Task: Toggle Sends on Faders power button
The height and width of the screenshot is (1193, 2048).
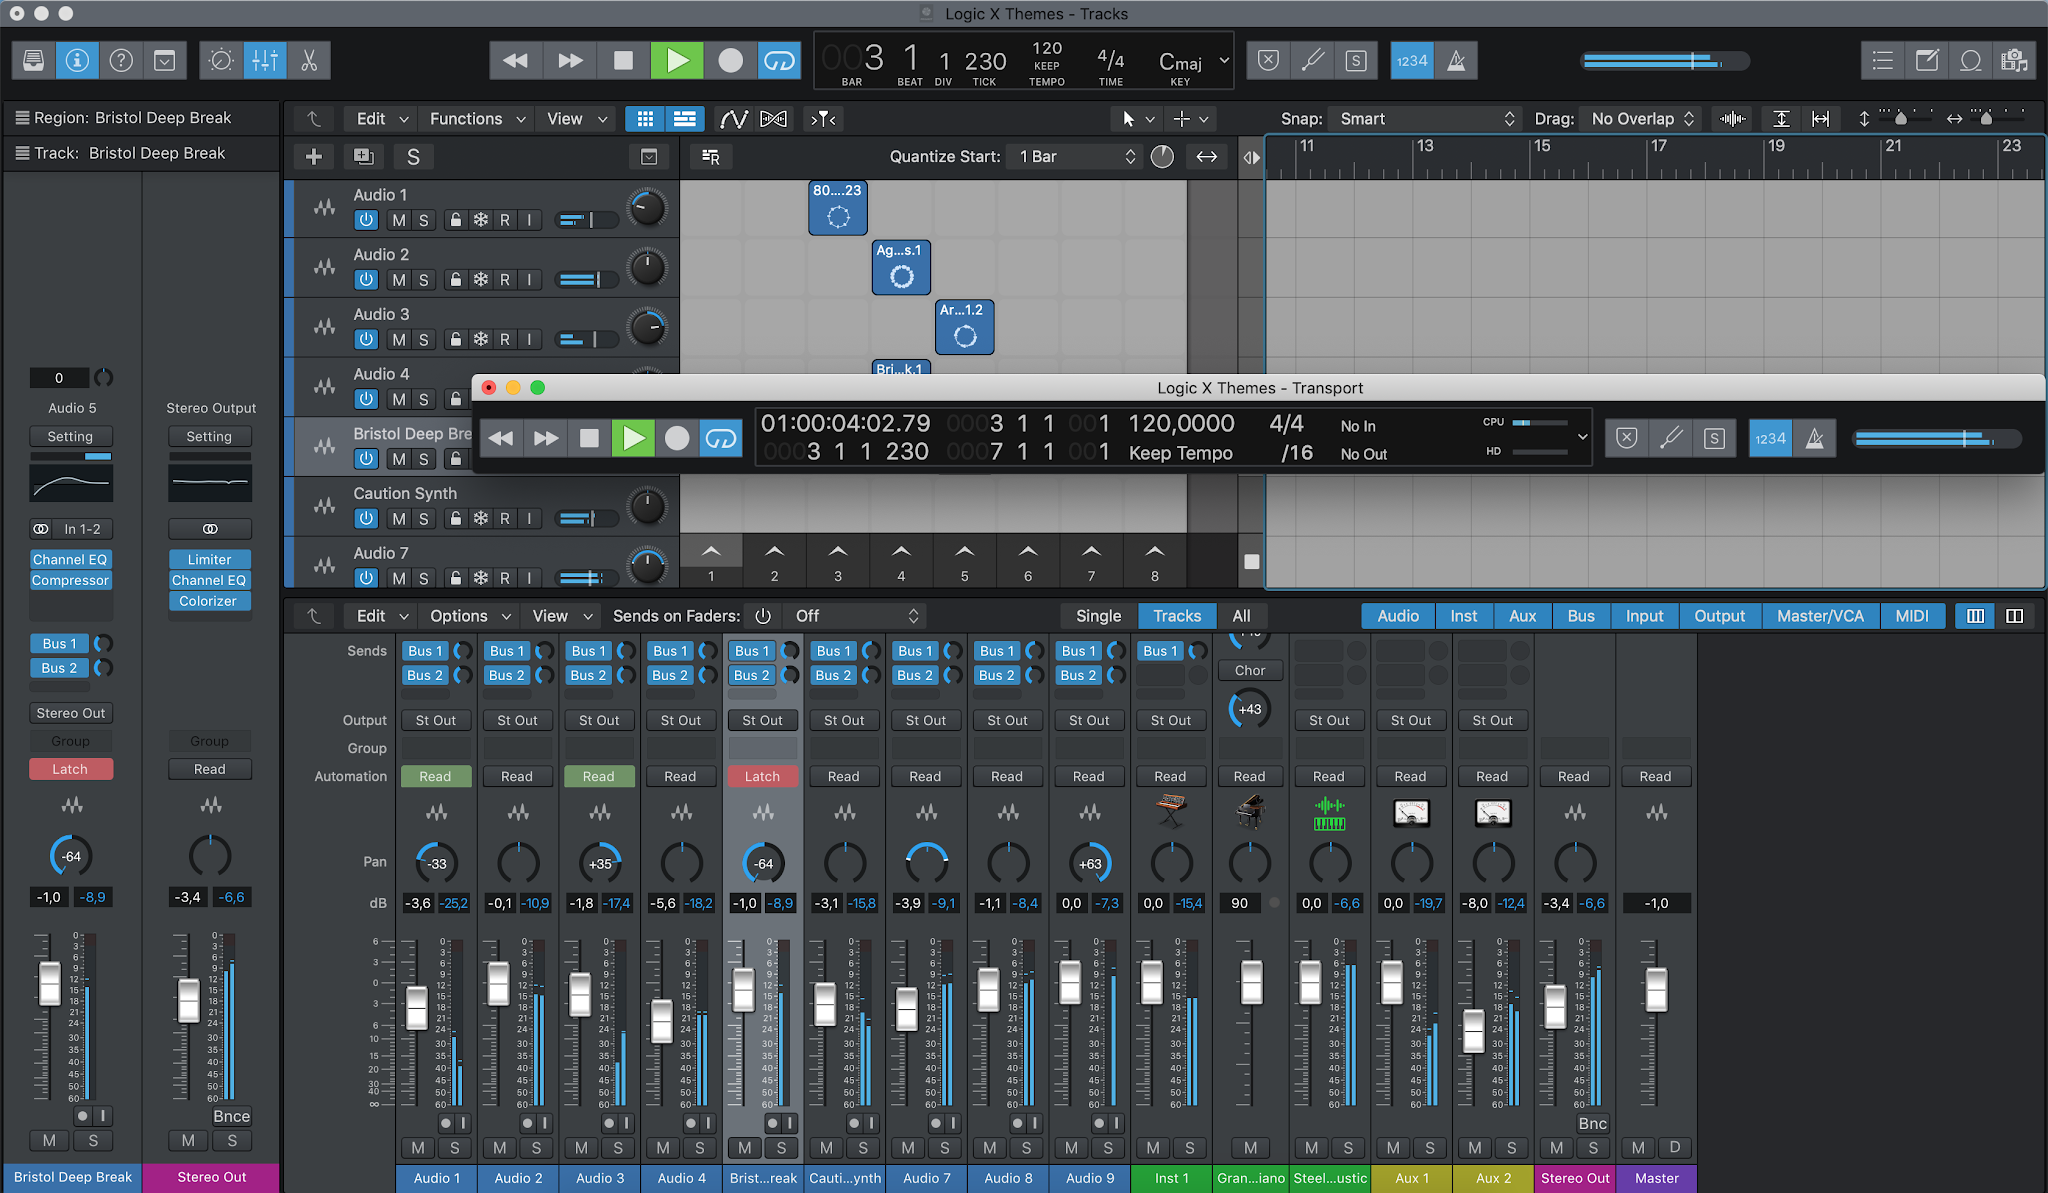Action: point(763,616)
